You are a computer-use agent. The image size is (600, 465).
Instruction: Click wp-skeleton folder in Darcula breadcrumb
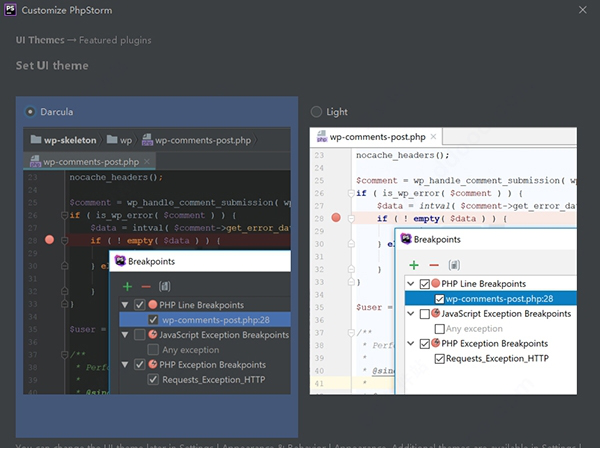click(x=63, y=140)
